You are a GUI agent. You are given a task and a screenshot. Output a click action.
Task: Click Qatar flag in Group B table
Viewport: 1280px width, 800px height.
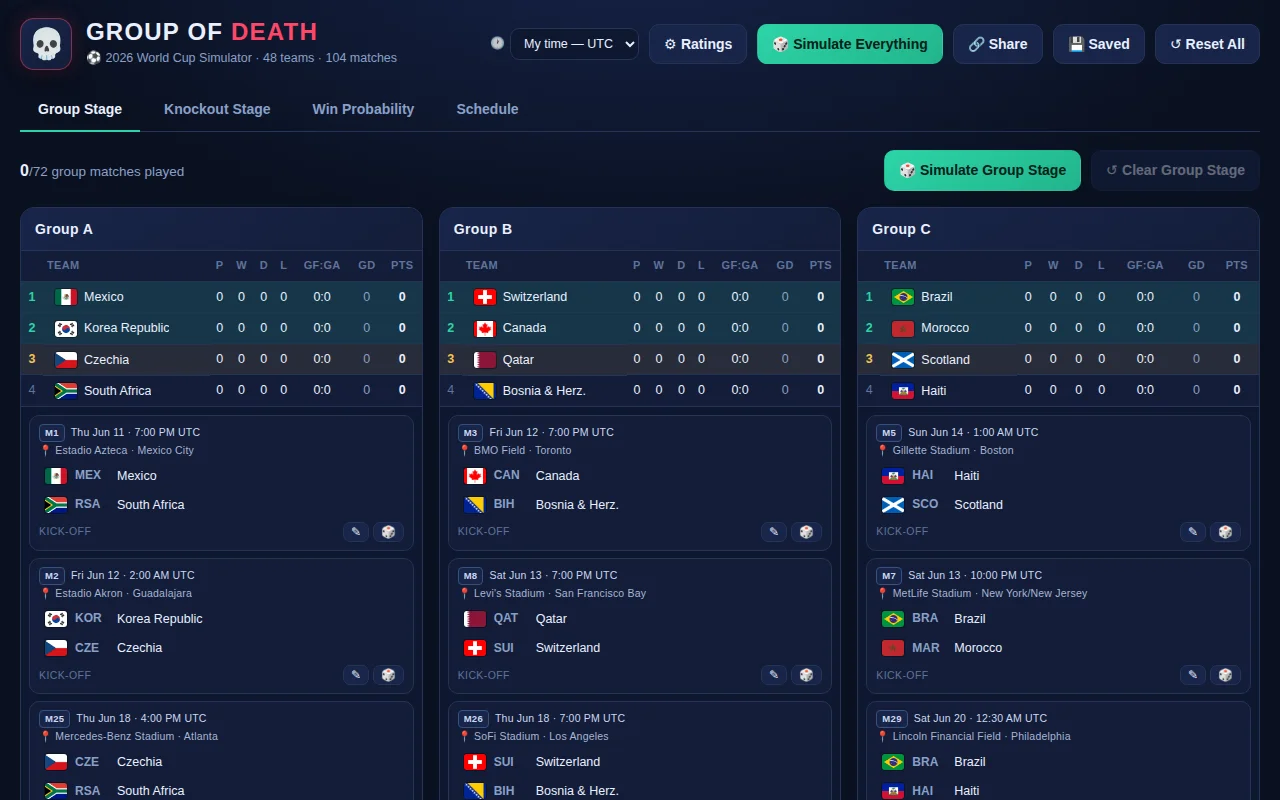tap(485, 359)
